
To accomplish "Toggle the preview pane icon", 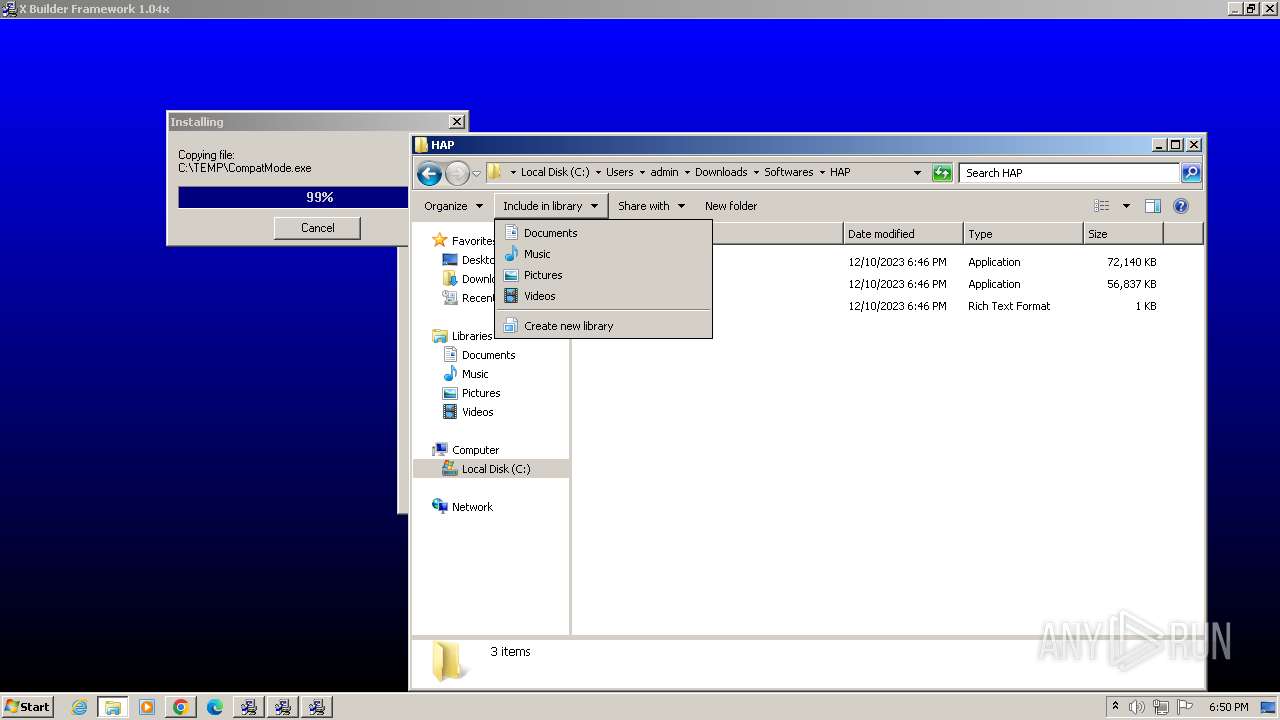I will pos(1152,206).
